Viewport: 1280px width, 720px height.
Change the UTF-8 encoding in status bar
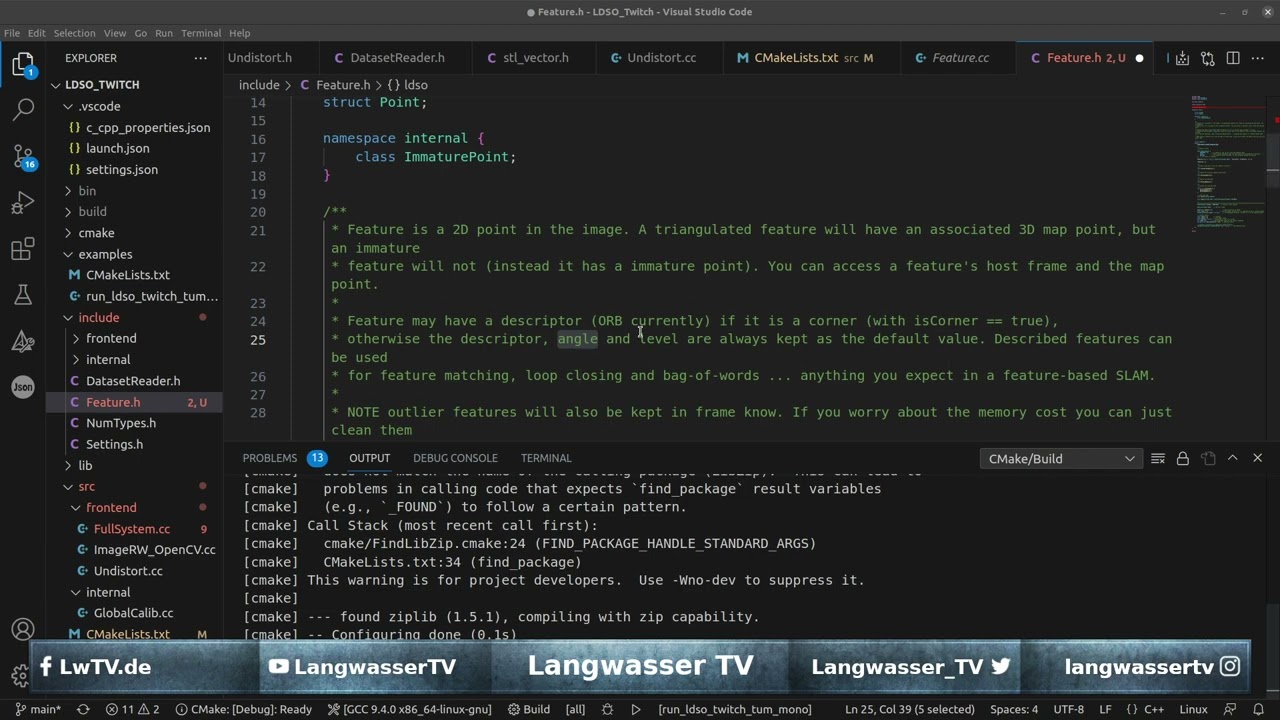click(1068, 709)
